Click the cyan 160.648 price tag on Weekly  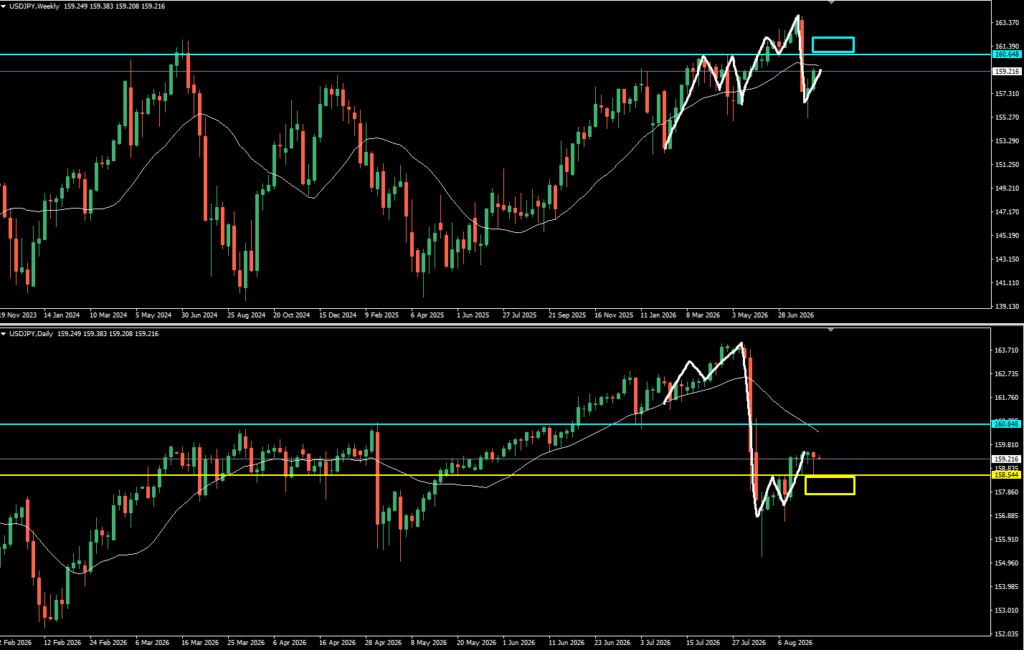(1006, 55)
